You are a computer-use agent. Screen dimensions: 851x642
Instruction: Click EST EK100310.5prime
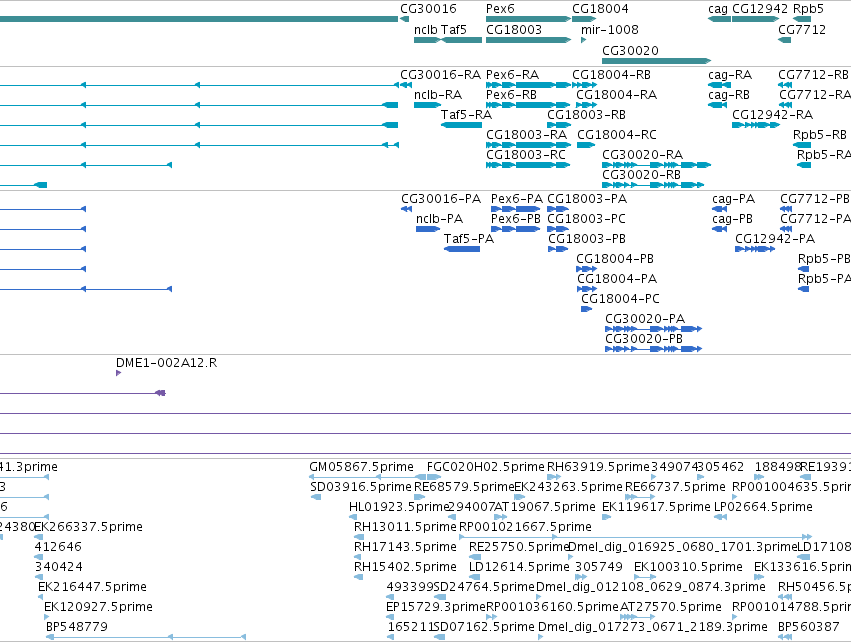pyautogui.click(x=688, y=567)
